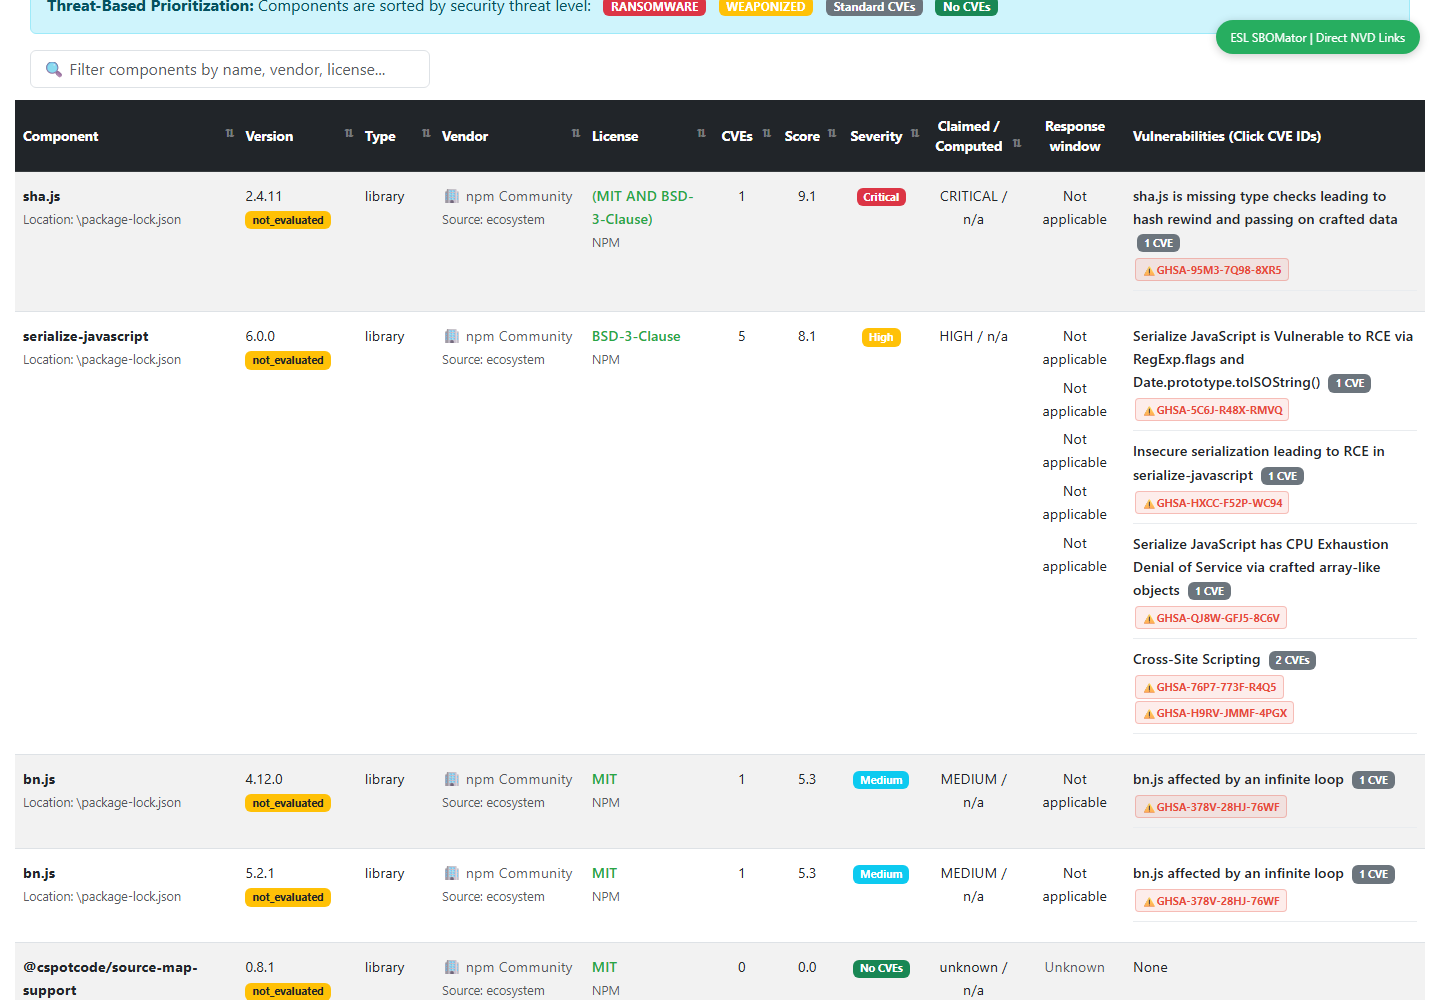The image size is (1440, 1000).
Task: Click the Response window column header
Action: click(1075, 136)
